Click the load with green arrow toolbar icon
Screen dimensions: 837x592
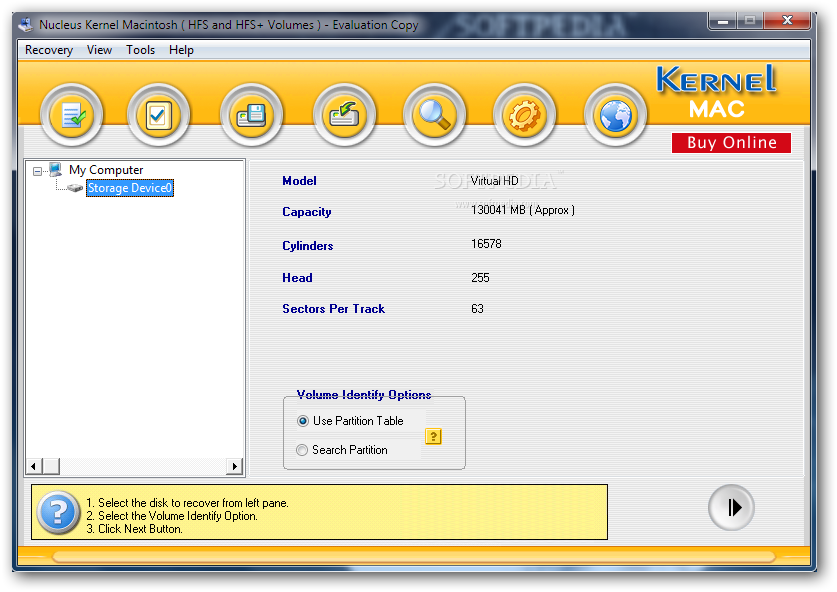pos(344,115)
